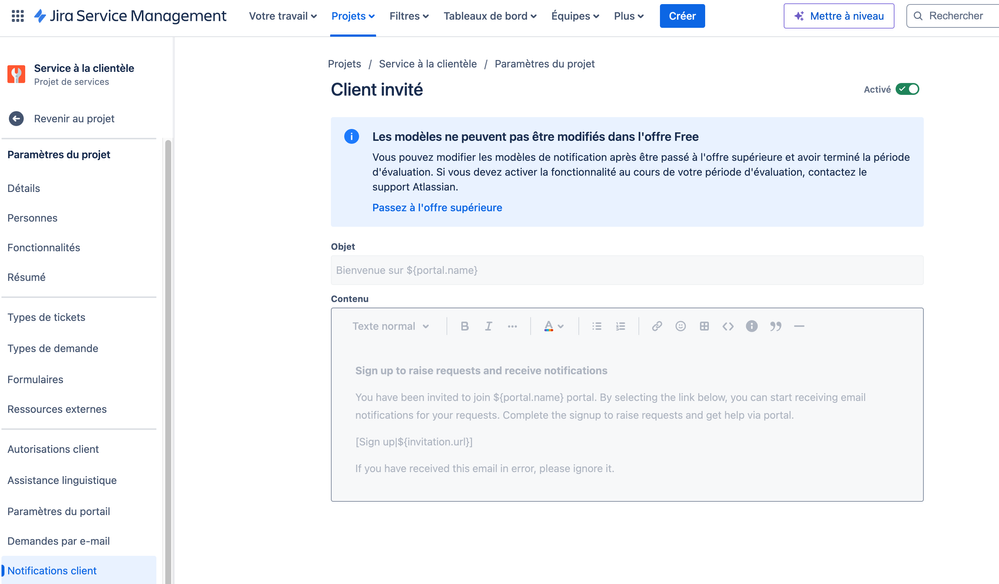Click Revenir au projet link
Viewport: 999px width, 584px height.
click(75, 118)
